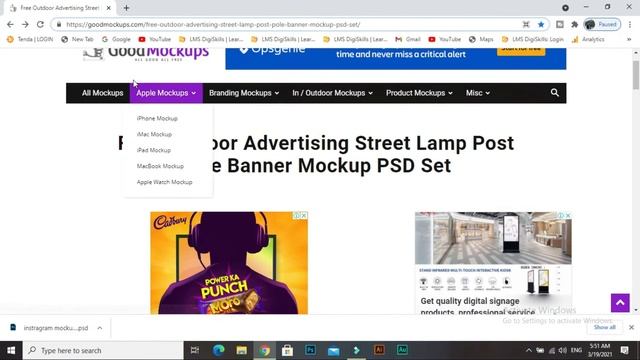Click the site search magnifier icon
Image resolution: width=640 pixels, height=360 pixels.
554,93
